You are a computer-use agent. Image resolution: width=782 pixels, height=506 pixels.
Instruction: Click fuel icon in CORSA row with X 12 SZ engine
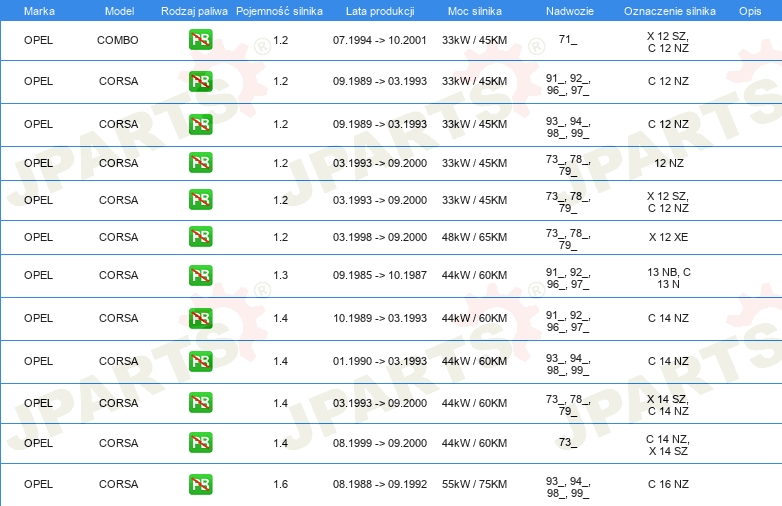click(200, 199)
